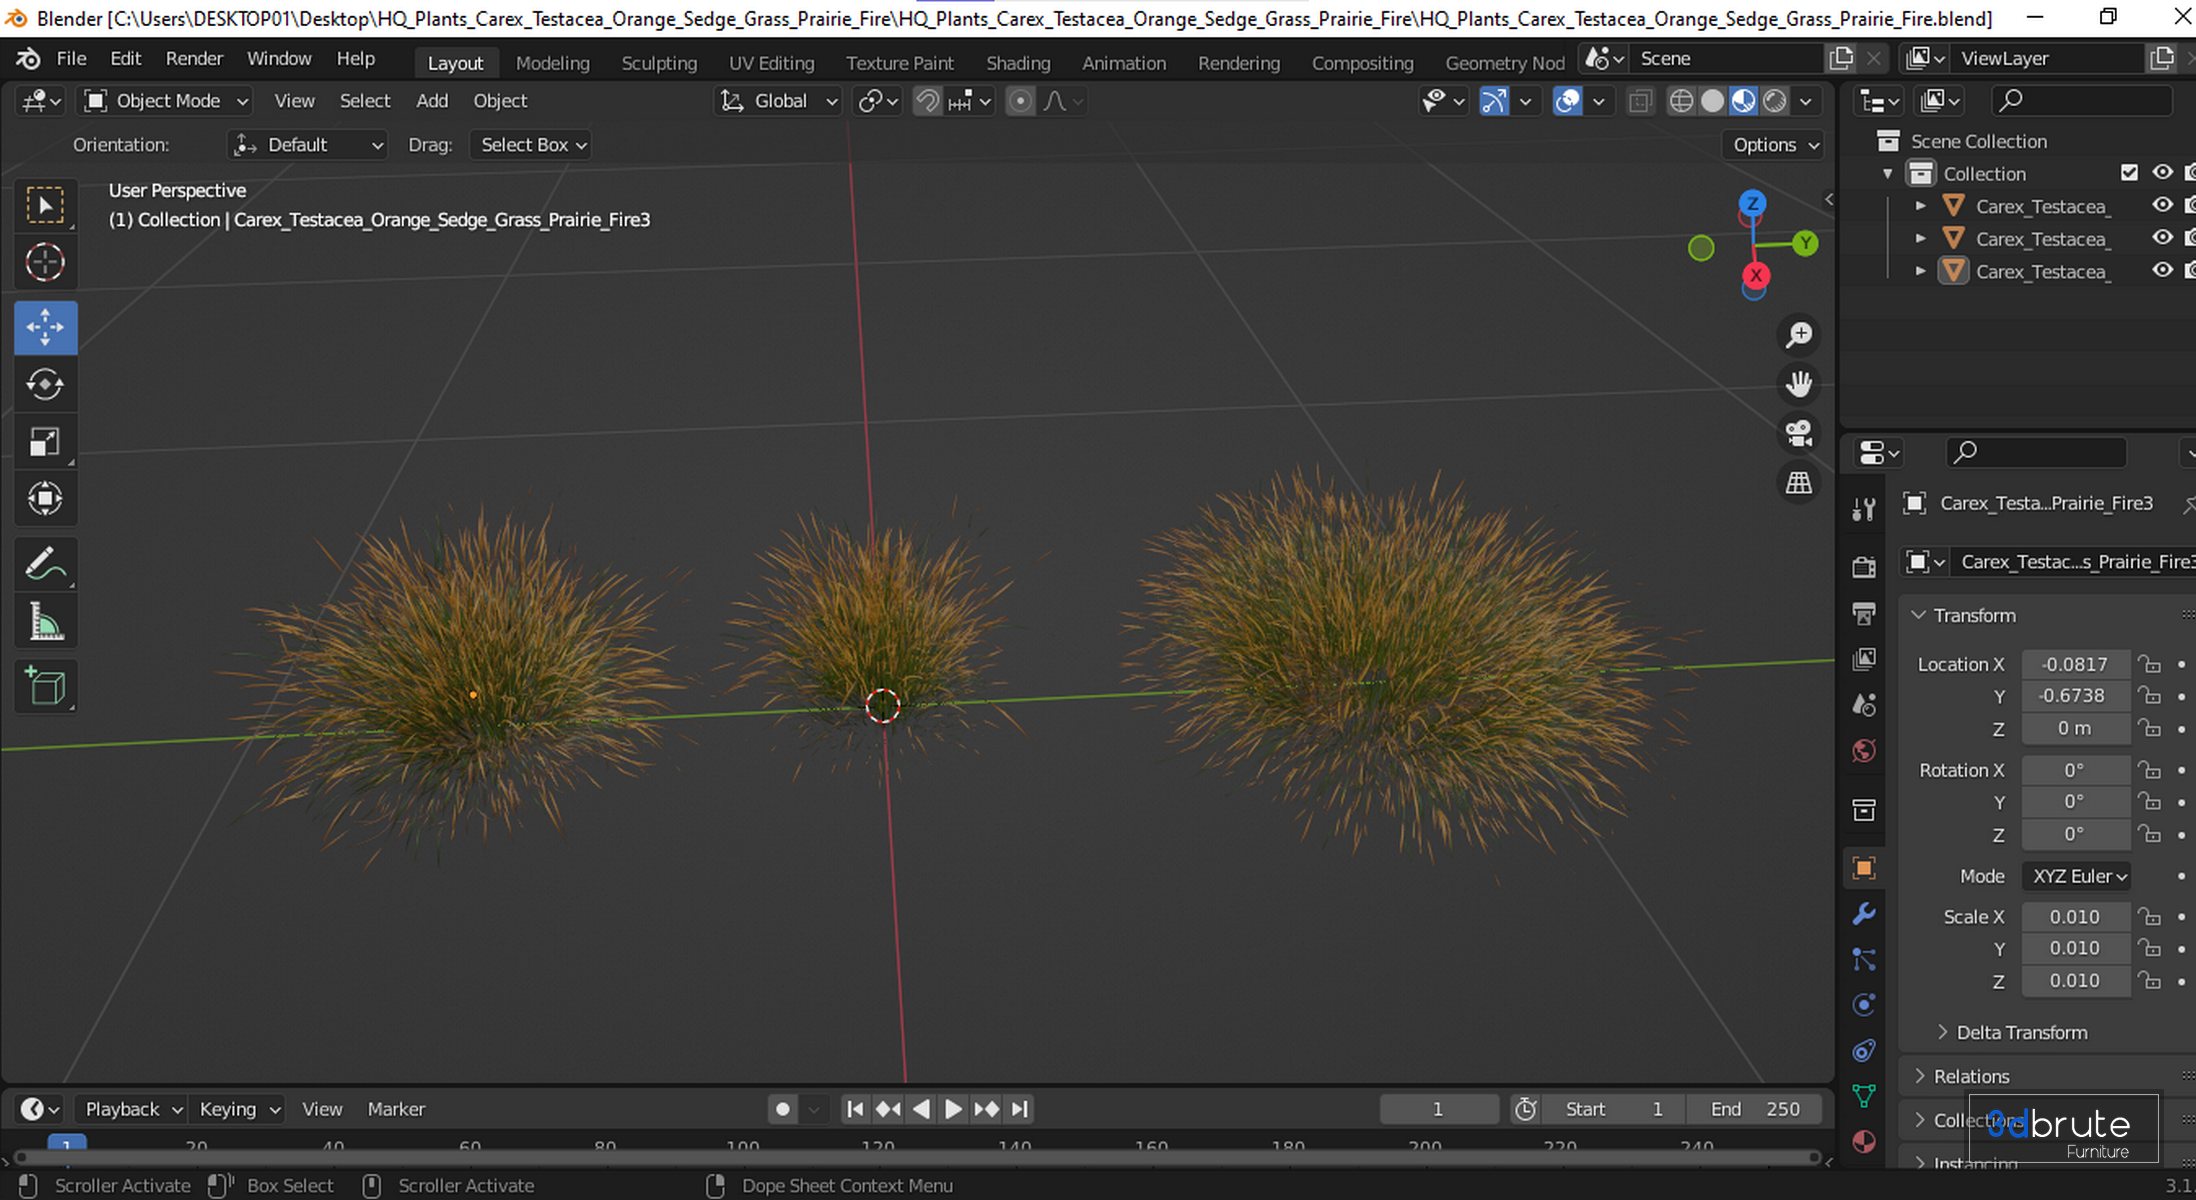This screenshot has width=2196, height=1200.
Task: Click the viewport zoom magnifier icon
Action: (x=1799, y=335)
